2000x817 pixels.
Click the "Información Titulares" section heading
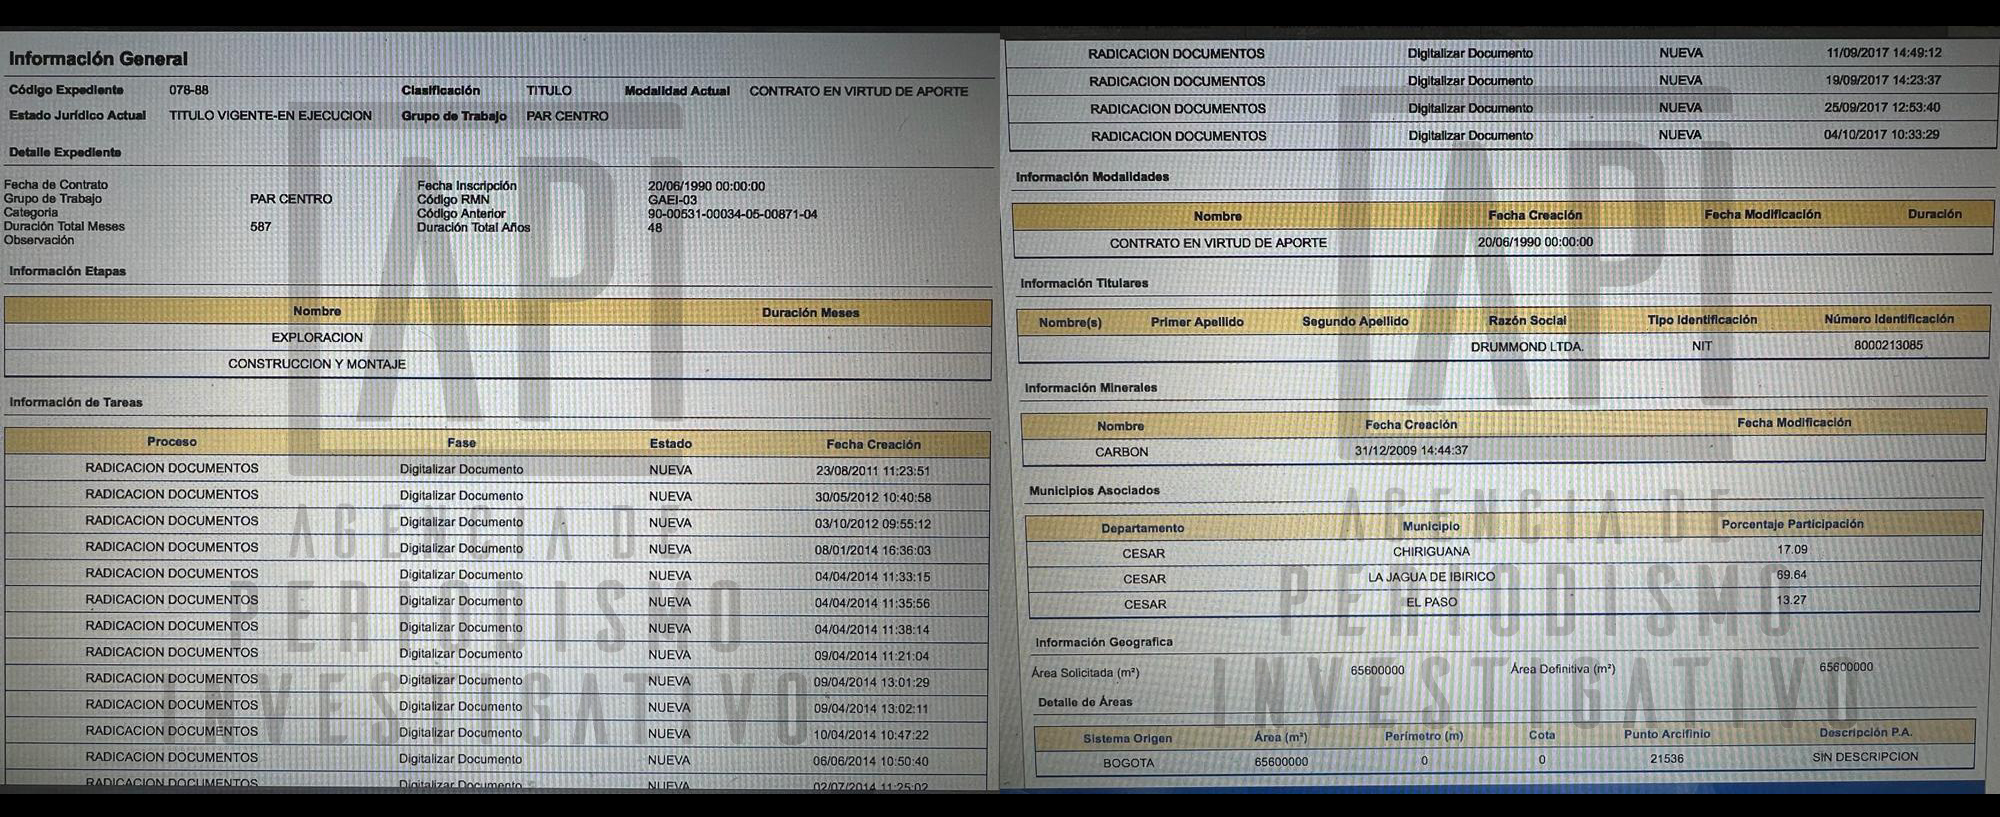click(1084, 283)
